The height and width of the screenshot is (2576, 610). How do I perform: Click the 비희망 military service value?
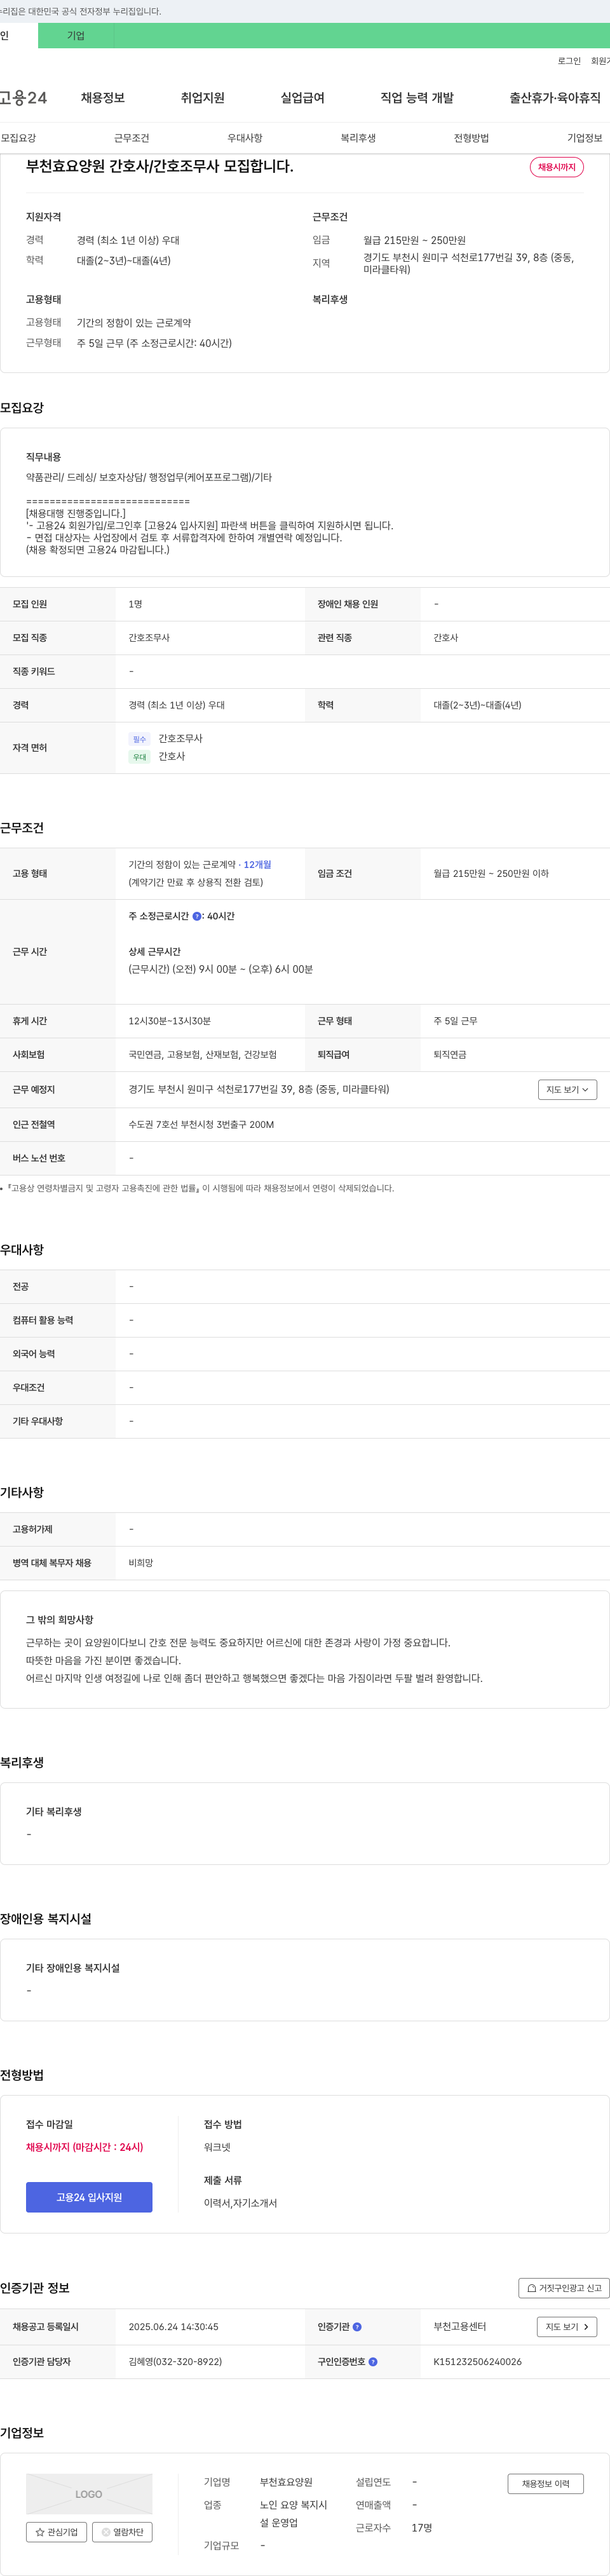click(x=141, y=1563)
